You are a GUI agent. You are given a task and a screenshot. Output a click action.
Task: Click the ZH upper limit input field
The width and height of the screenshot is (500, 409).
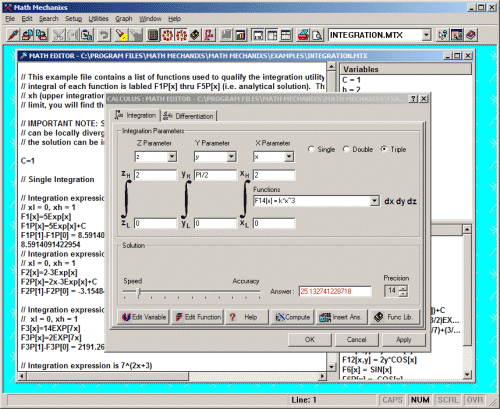point(155,175)
